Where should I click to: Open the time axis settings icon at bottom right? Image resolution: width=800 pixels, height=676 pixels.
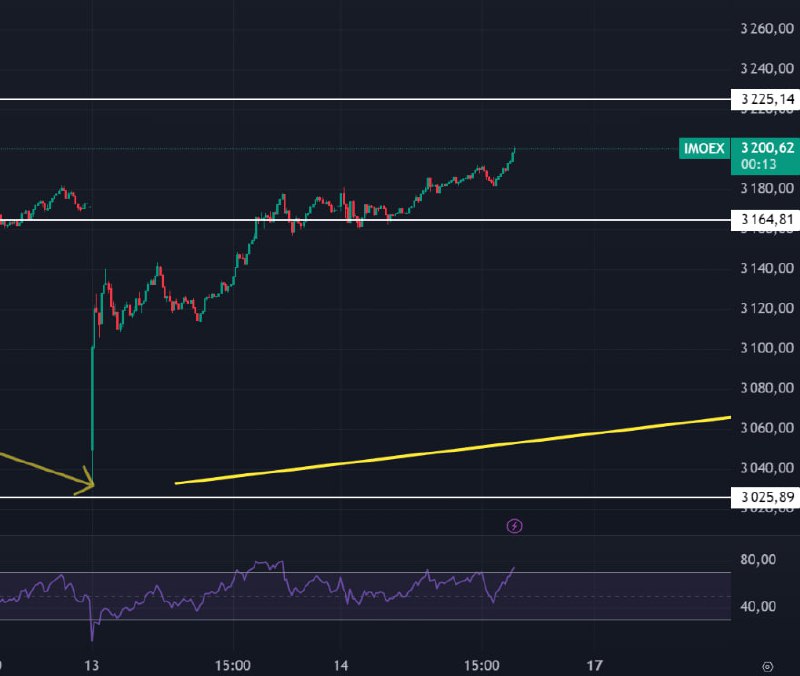[767, 666]
